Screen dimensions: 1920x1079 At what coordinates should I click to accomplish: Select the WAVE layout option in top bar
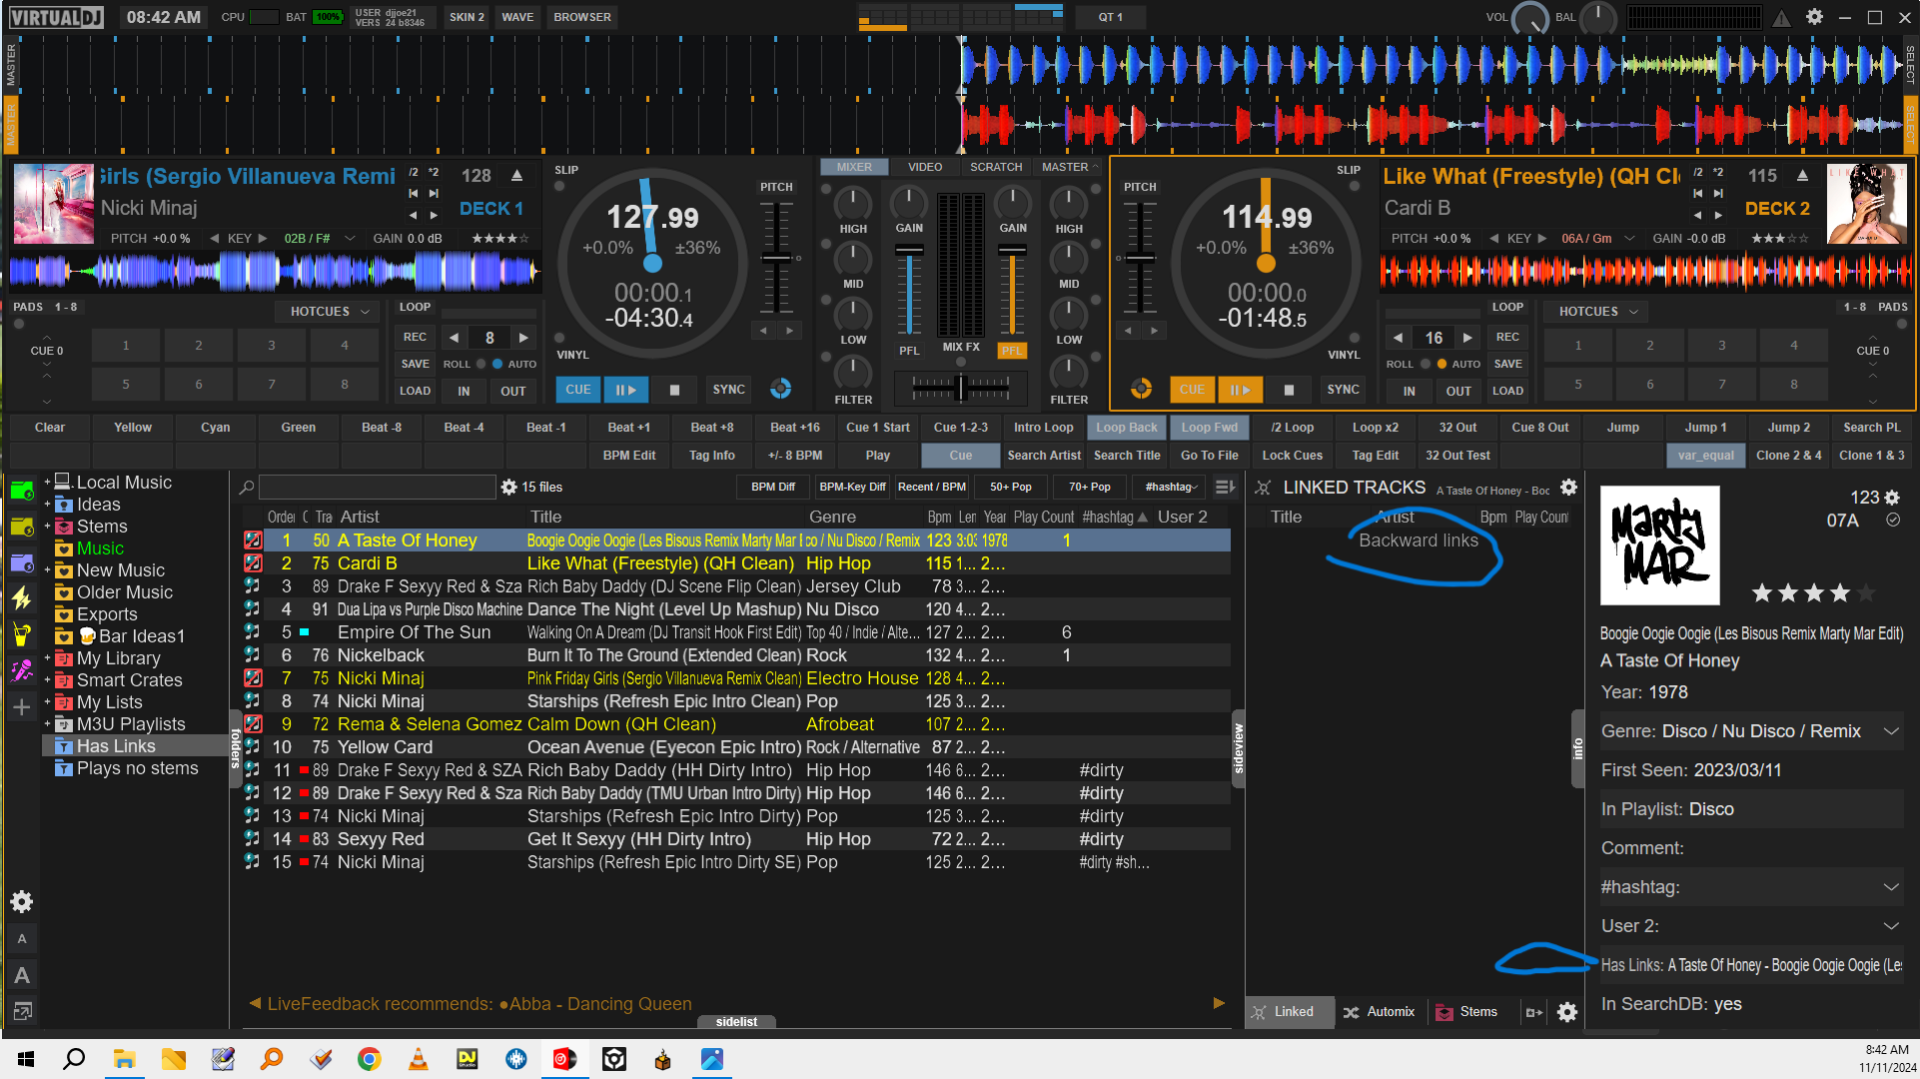coord(517,17)
